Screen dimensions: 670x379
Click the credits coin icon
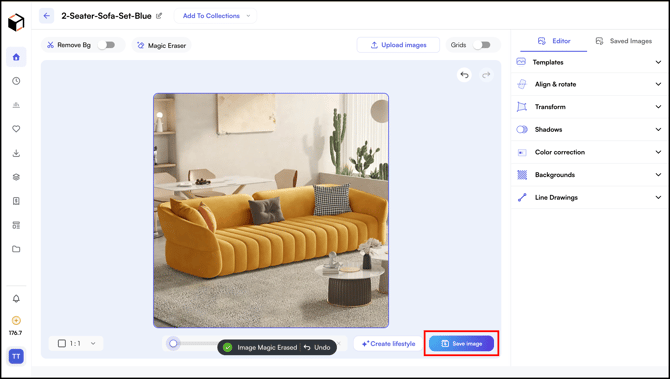coord(16,320)
